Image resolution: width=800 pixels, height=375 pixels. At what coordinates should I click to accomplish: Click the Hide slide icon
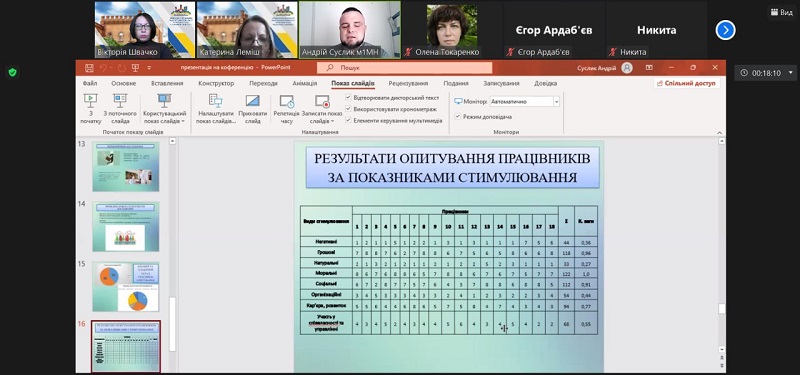point(253,101)
